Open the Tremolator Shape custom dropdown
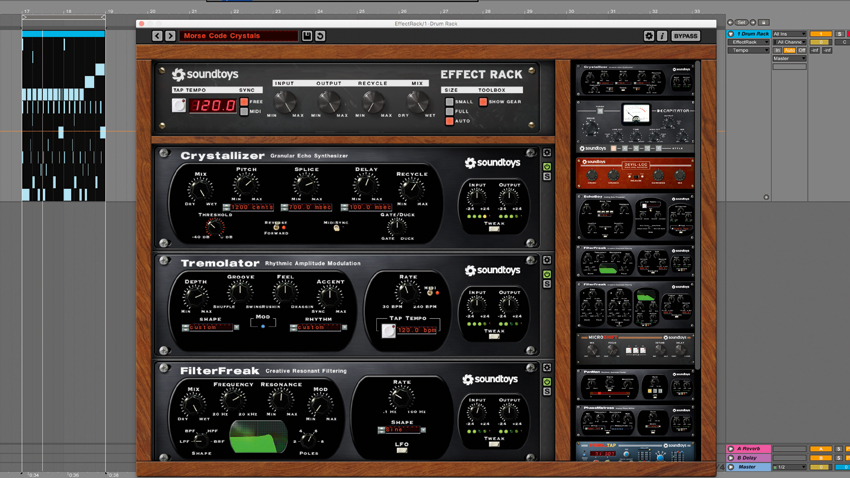The image size is (850, 478). pos(211,327)
